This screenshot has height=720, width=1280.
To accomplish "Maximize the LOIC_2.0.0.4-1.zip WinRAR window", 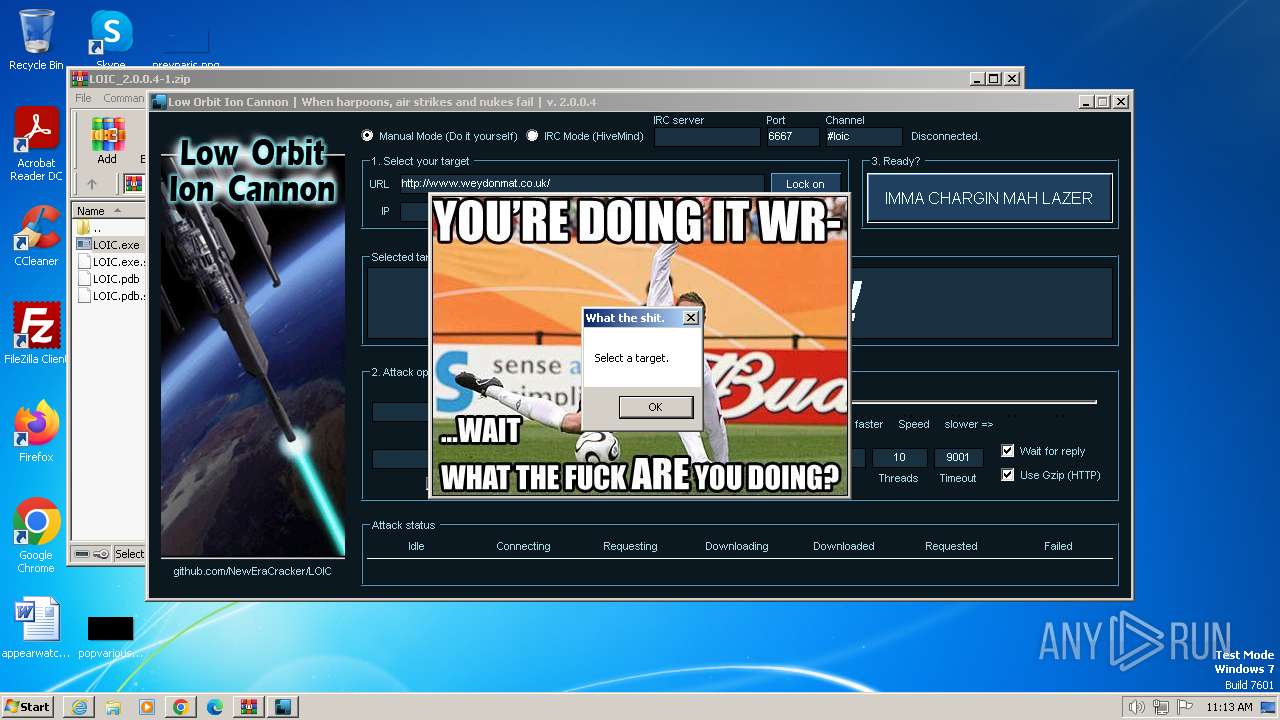I will tap(993, 78).
